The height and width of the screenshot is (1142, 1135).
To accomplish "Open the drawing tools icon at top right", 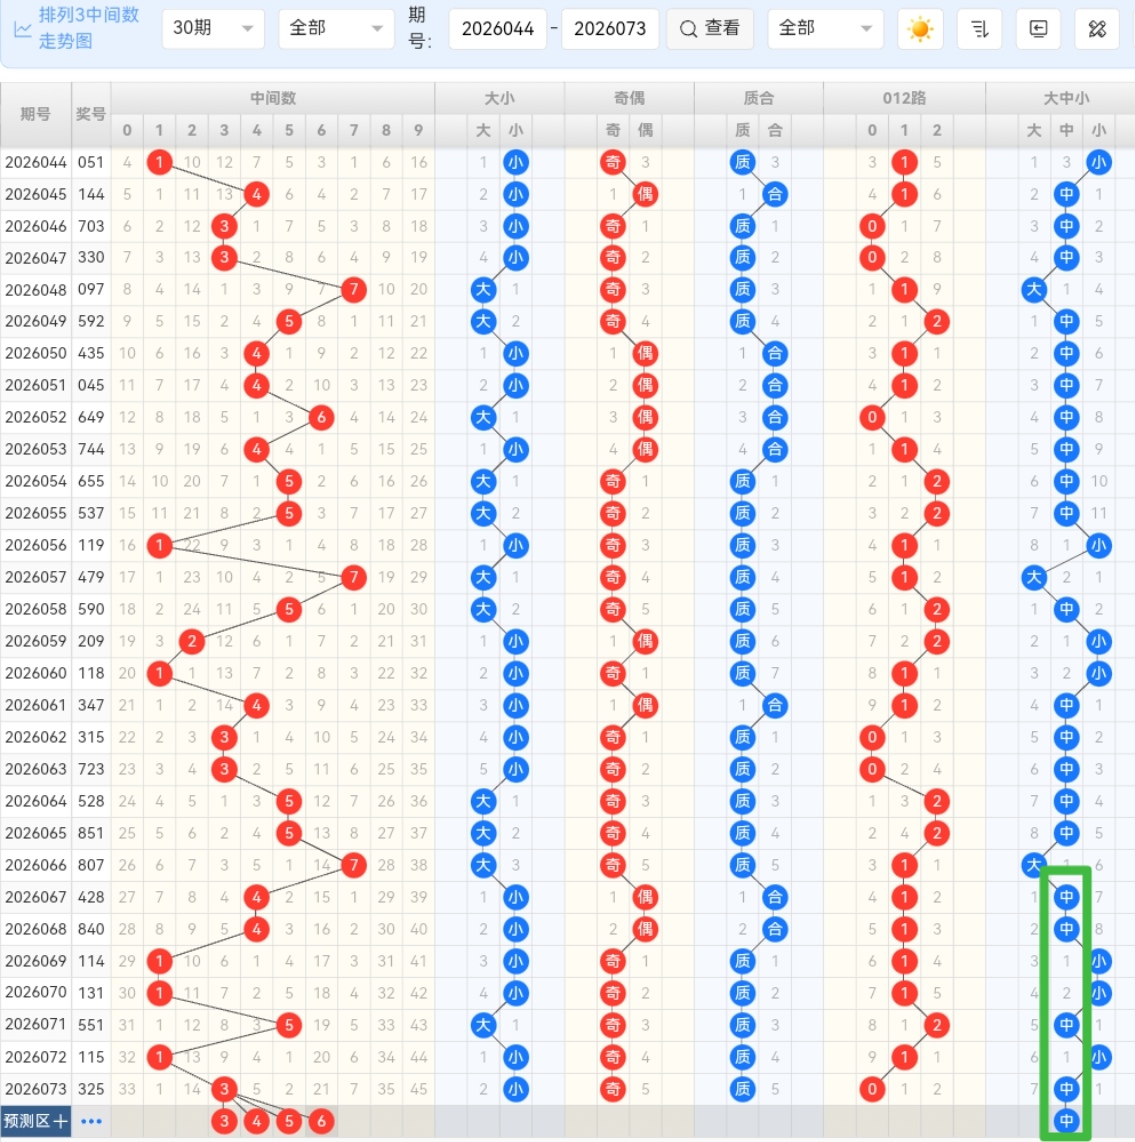I will tap(1097, 29).
